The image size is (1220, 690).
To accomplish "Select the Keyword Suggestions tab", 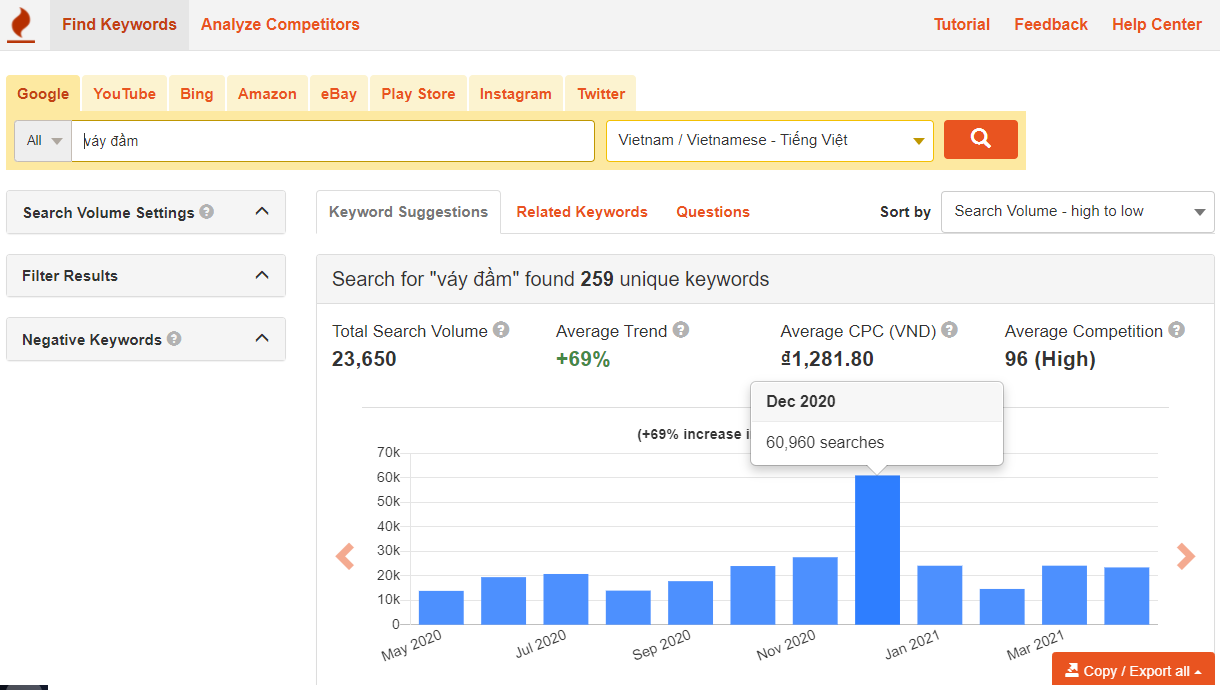I will point(408,212).
